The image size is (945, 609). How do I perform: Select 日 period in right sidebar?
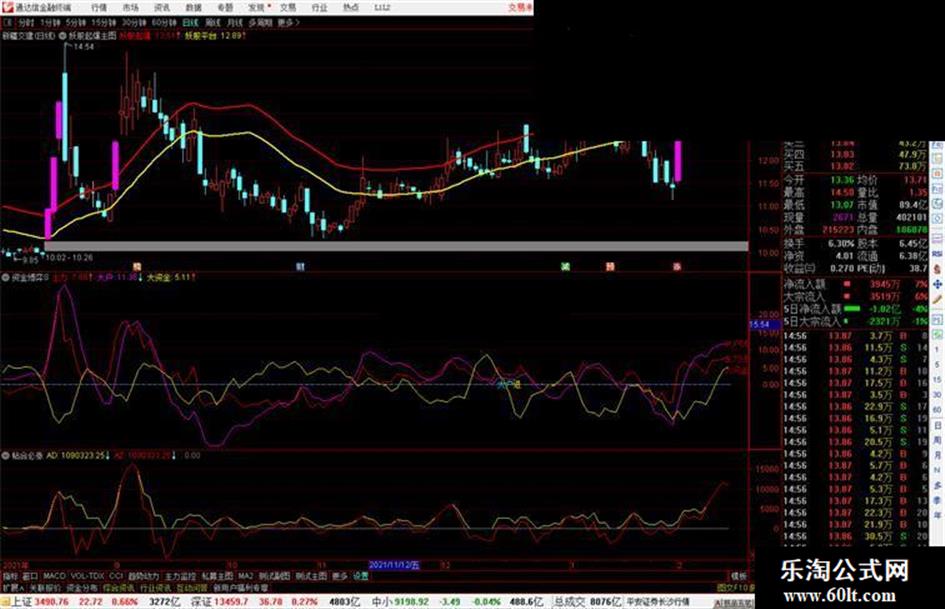937,426
